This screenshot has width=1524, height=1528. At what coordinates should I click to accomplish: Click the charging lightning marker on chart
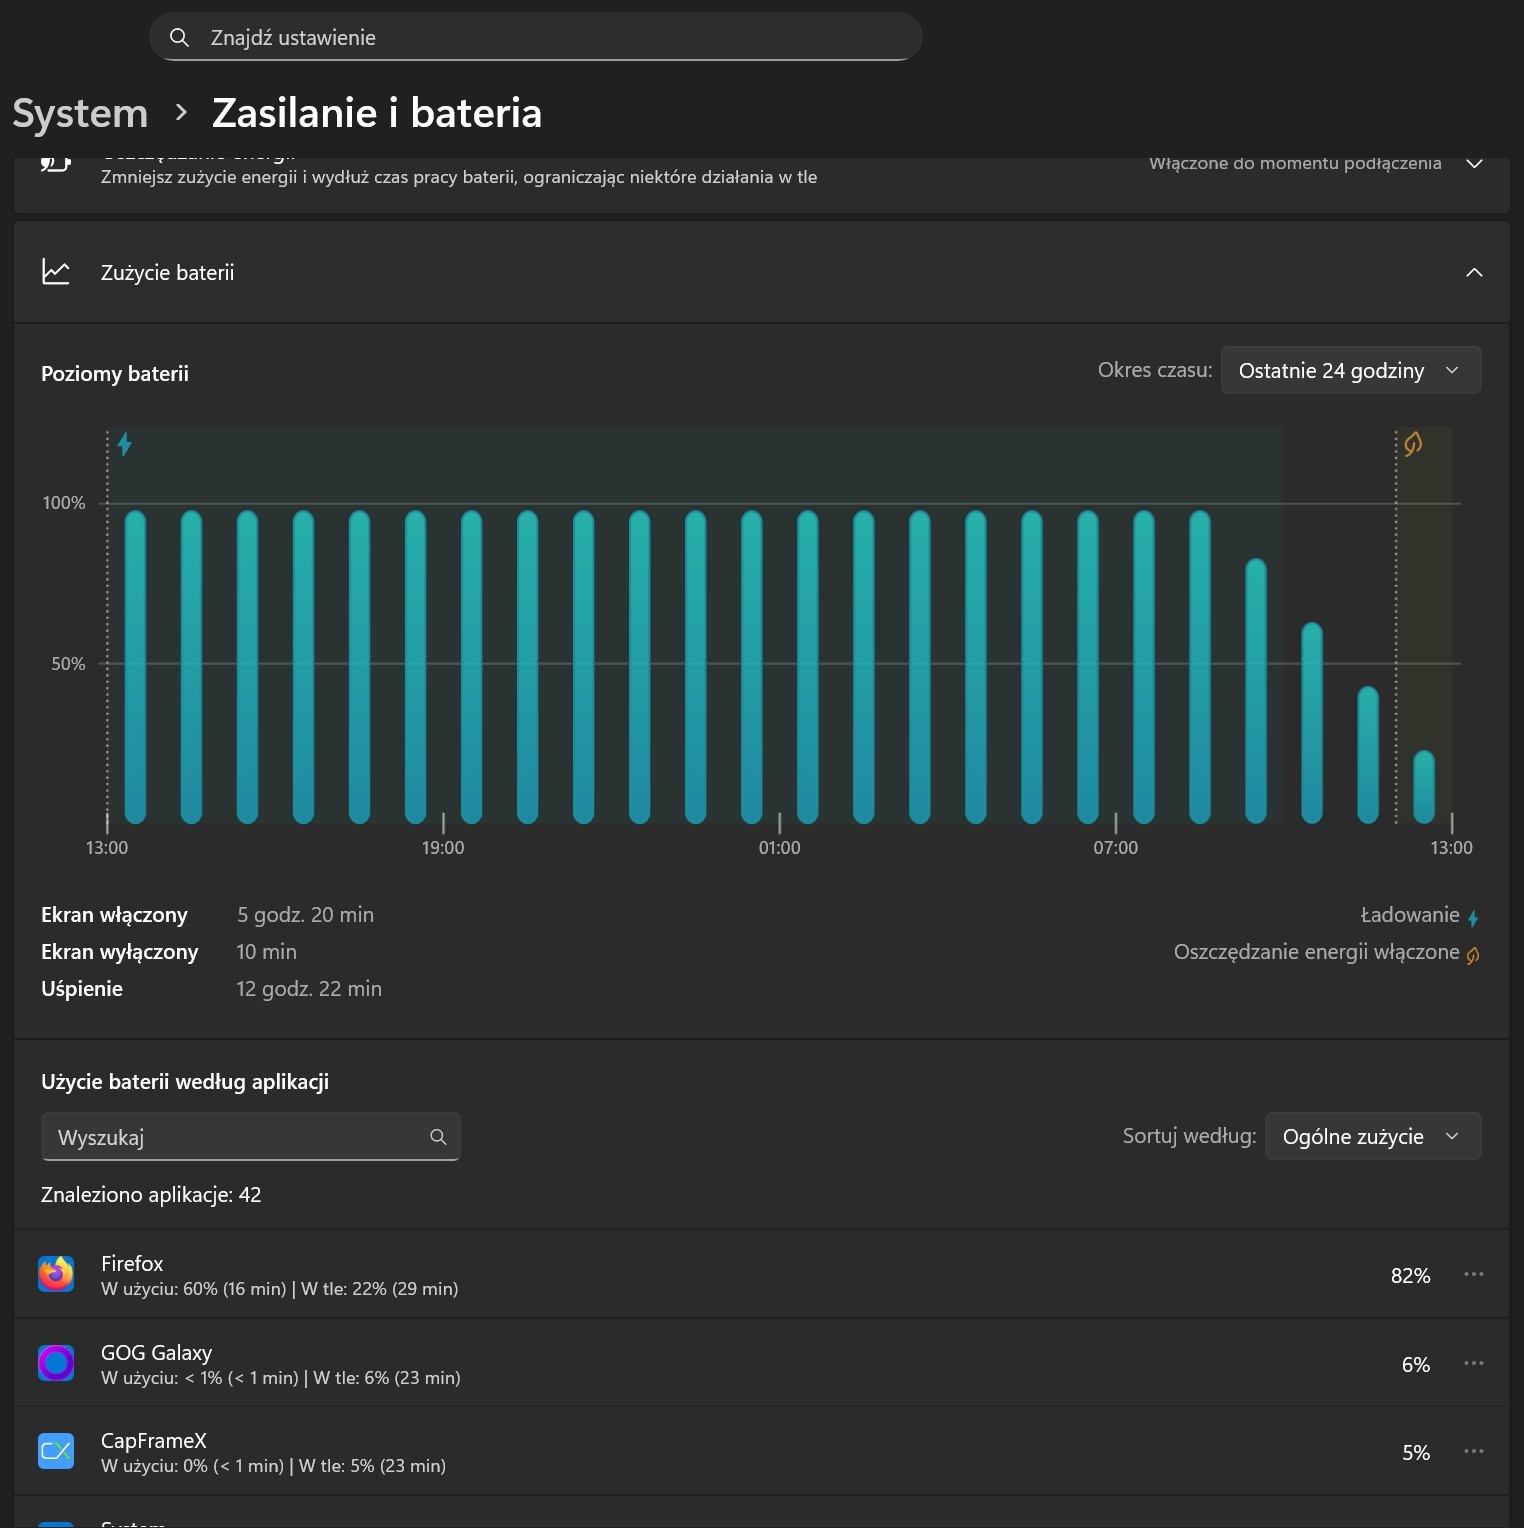125,444
